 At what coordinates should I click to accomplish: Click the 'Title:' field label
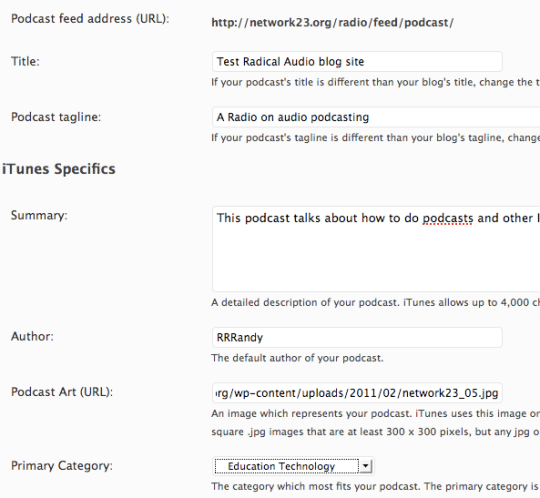[x=25, y=61]
